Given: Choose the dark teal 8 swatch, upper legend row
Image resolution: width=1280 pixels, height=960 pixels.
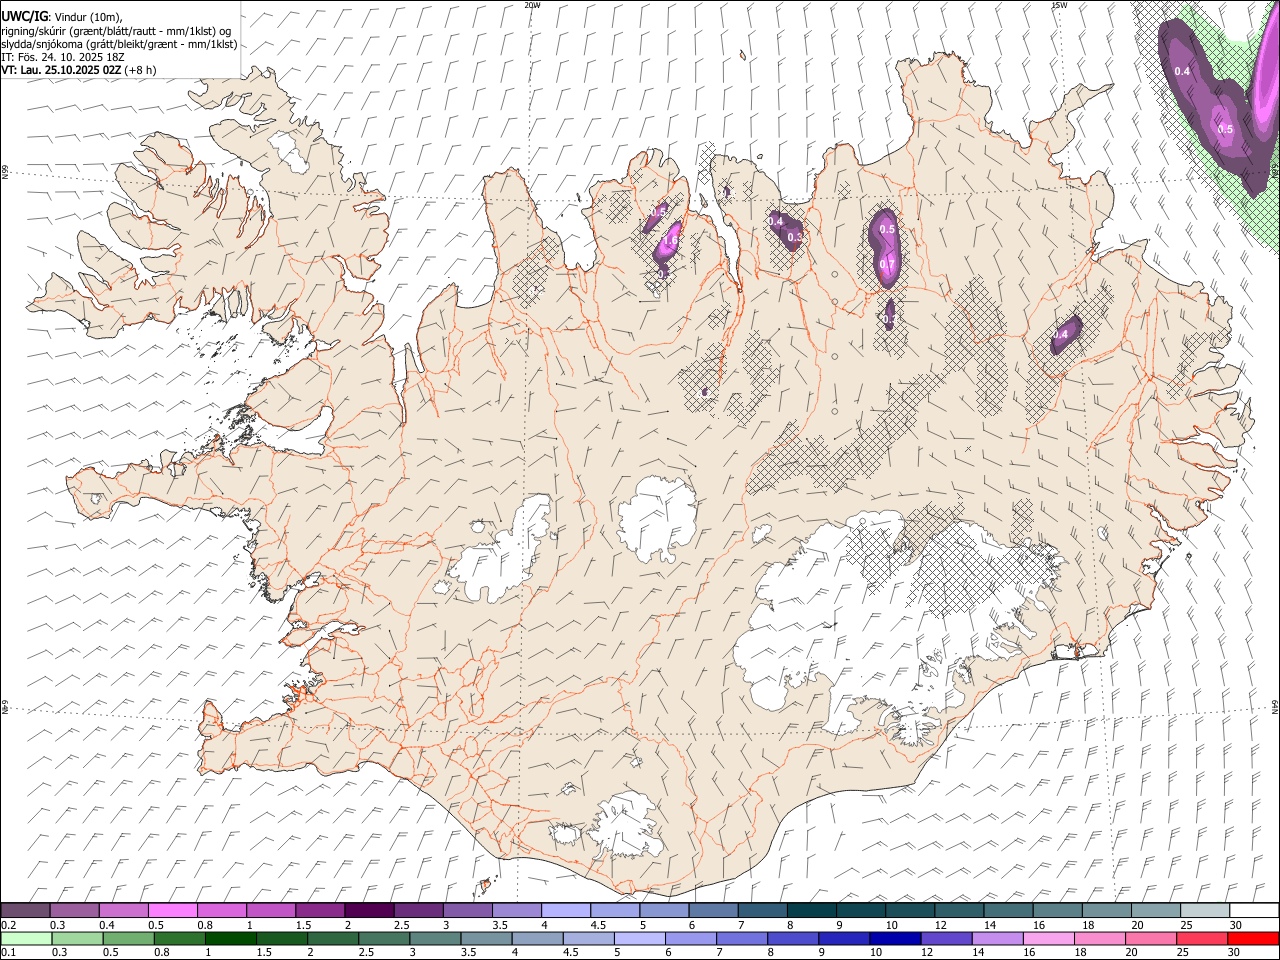Looking at the screenshot, I should click(810, 910).
